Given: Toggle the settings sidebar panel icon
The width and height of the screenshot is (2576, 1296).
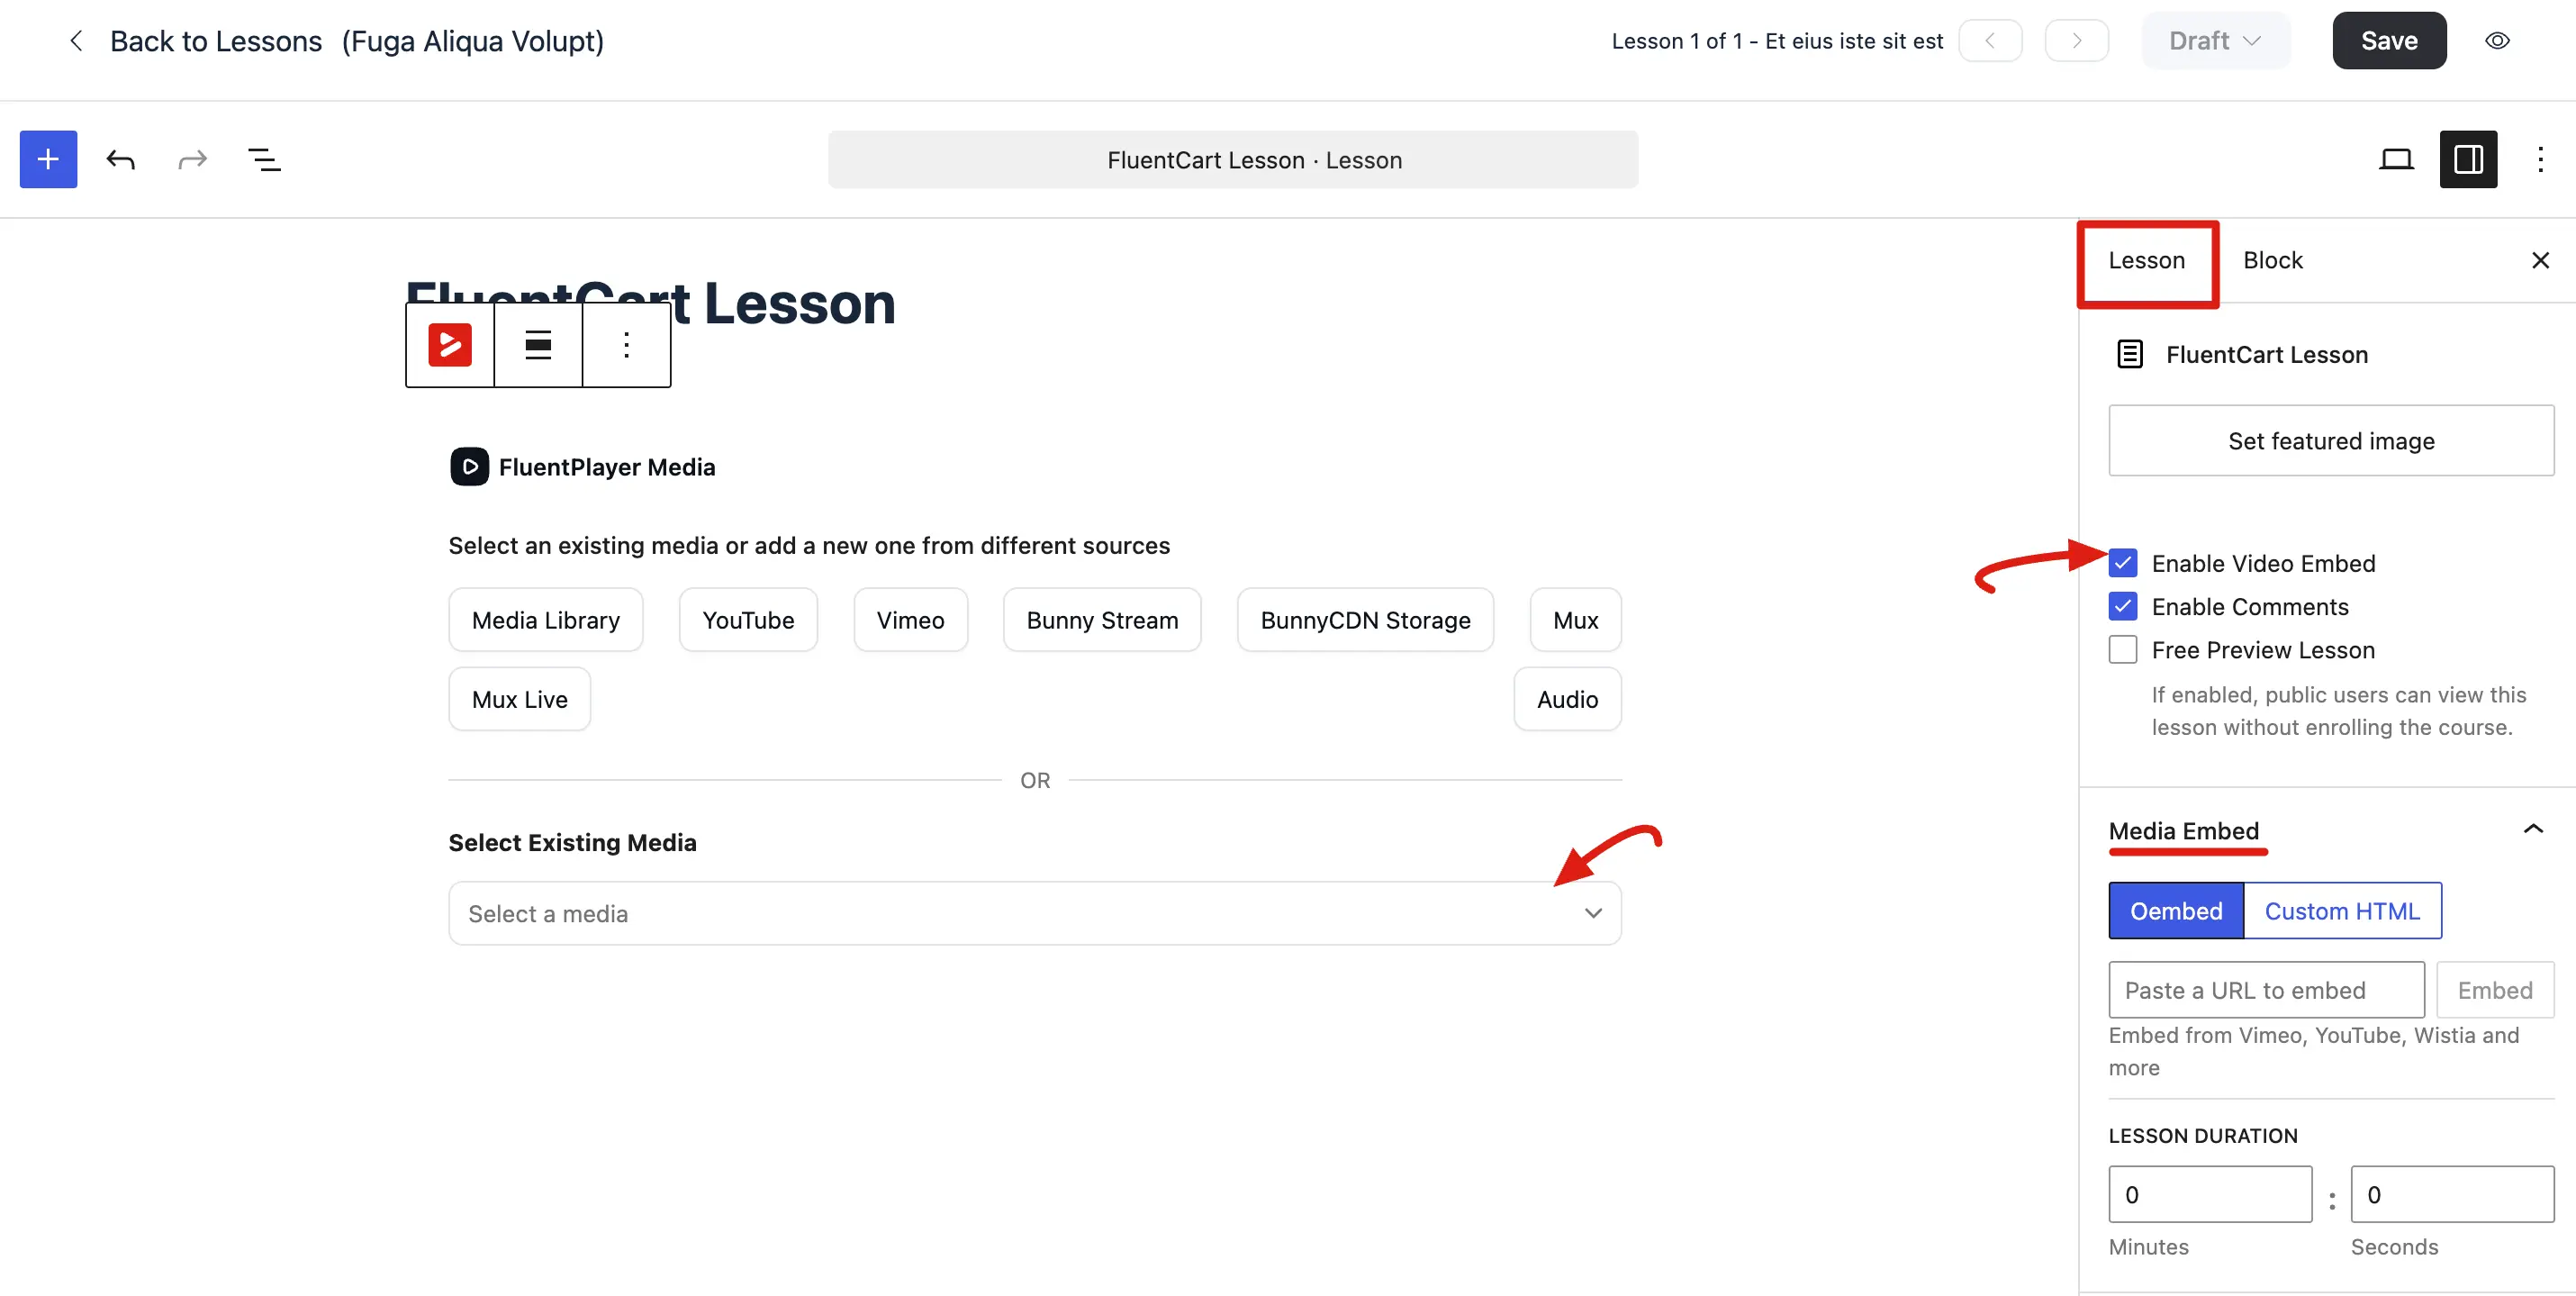Looking at the screenshot, I should click(2468, 159).
